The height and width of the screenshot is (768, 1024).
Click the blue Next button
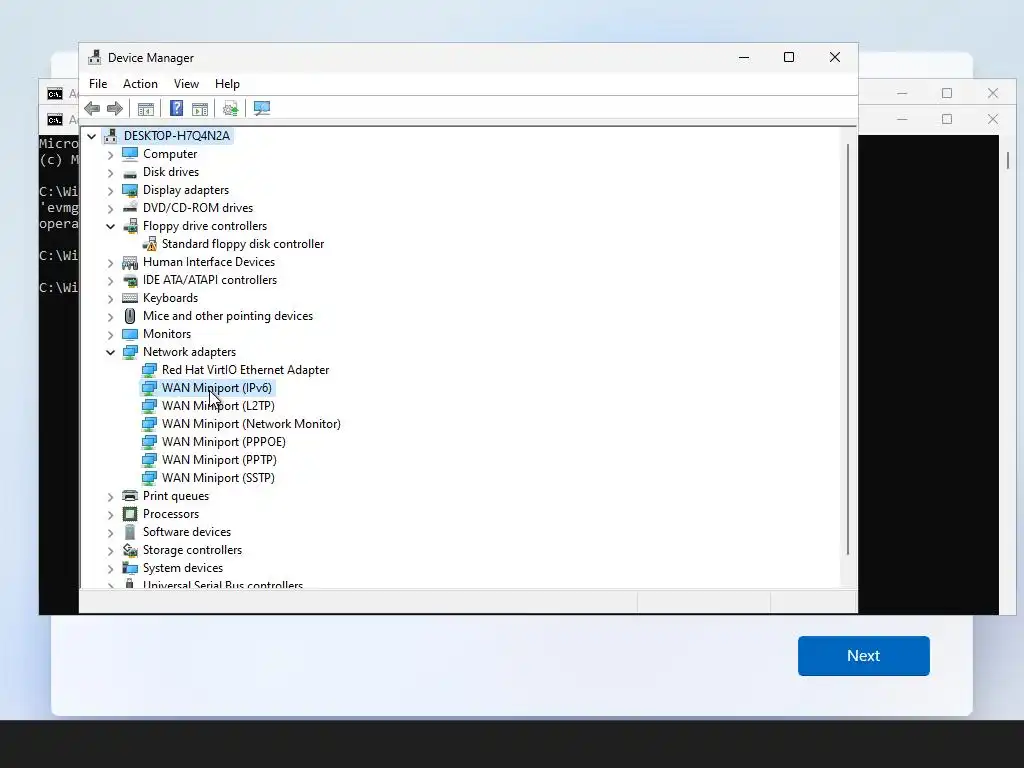click(863, 656)
